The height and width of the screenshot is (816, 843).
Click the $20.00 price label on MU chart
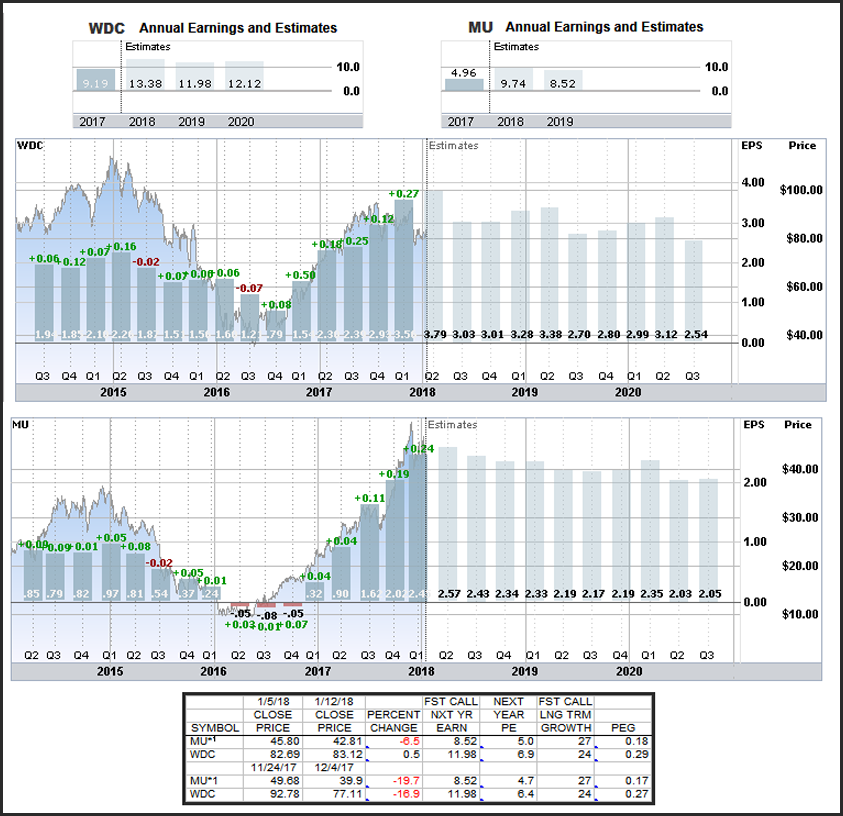(800, 566)
